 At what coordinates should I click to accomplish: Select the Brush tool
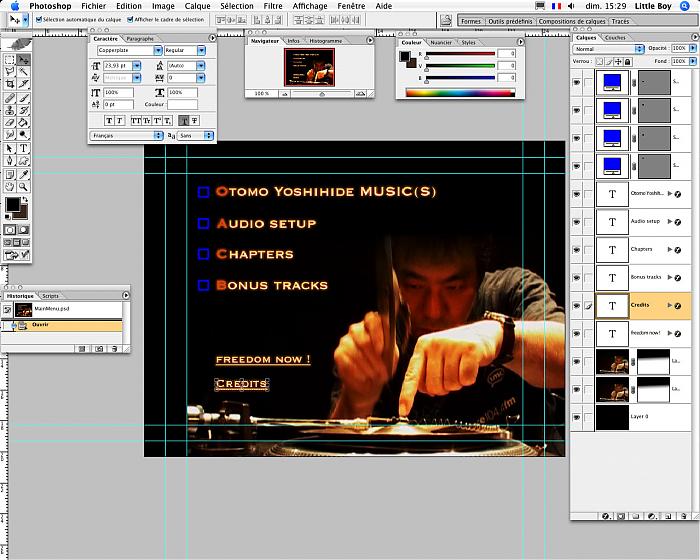[24, 98]
